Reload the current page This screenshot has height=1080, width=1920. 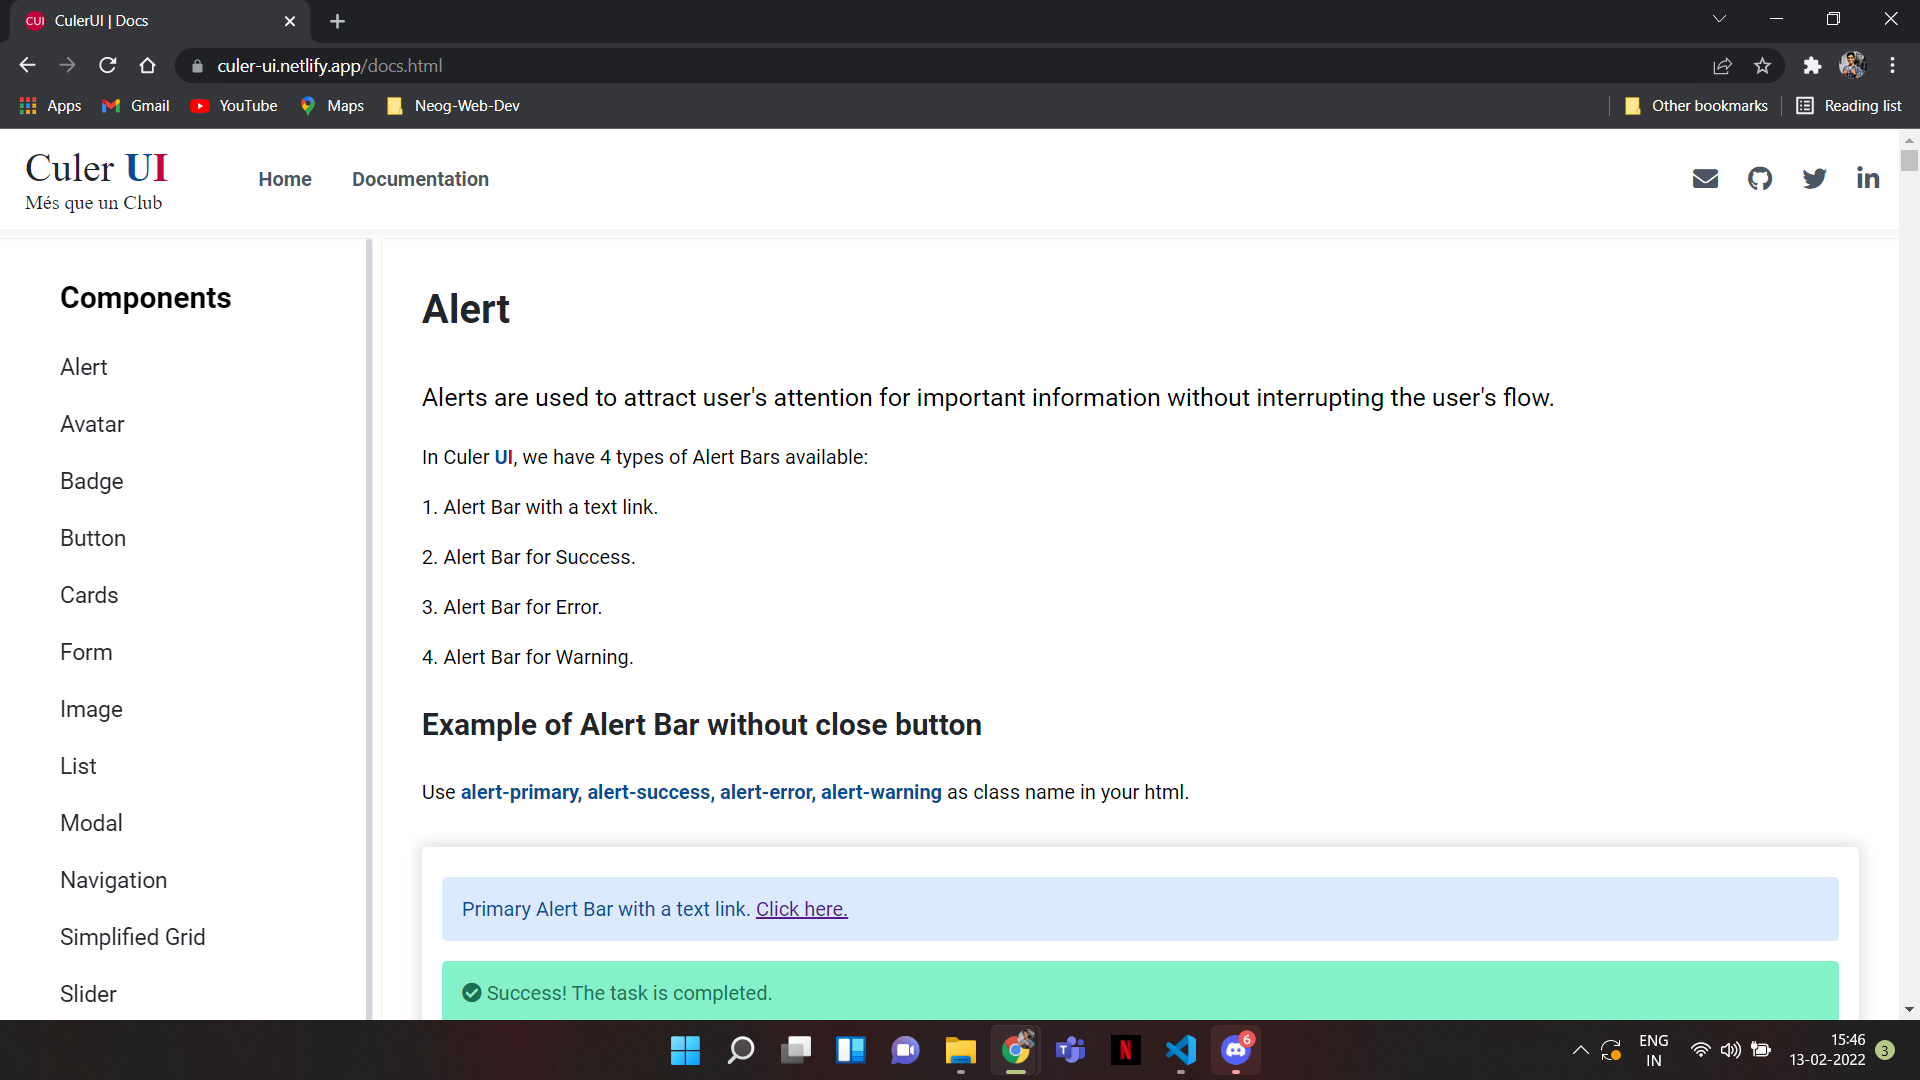pos(107,65)
